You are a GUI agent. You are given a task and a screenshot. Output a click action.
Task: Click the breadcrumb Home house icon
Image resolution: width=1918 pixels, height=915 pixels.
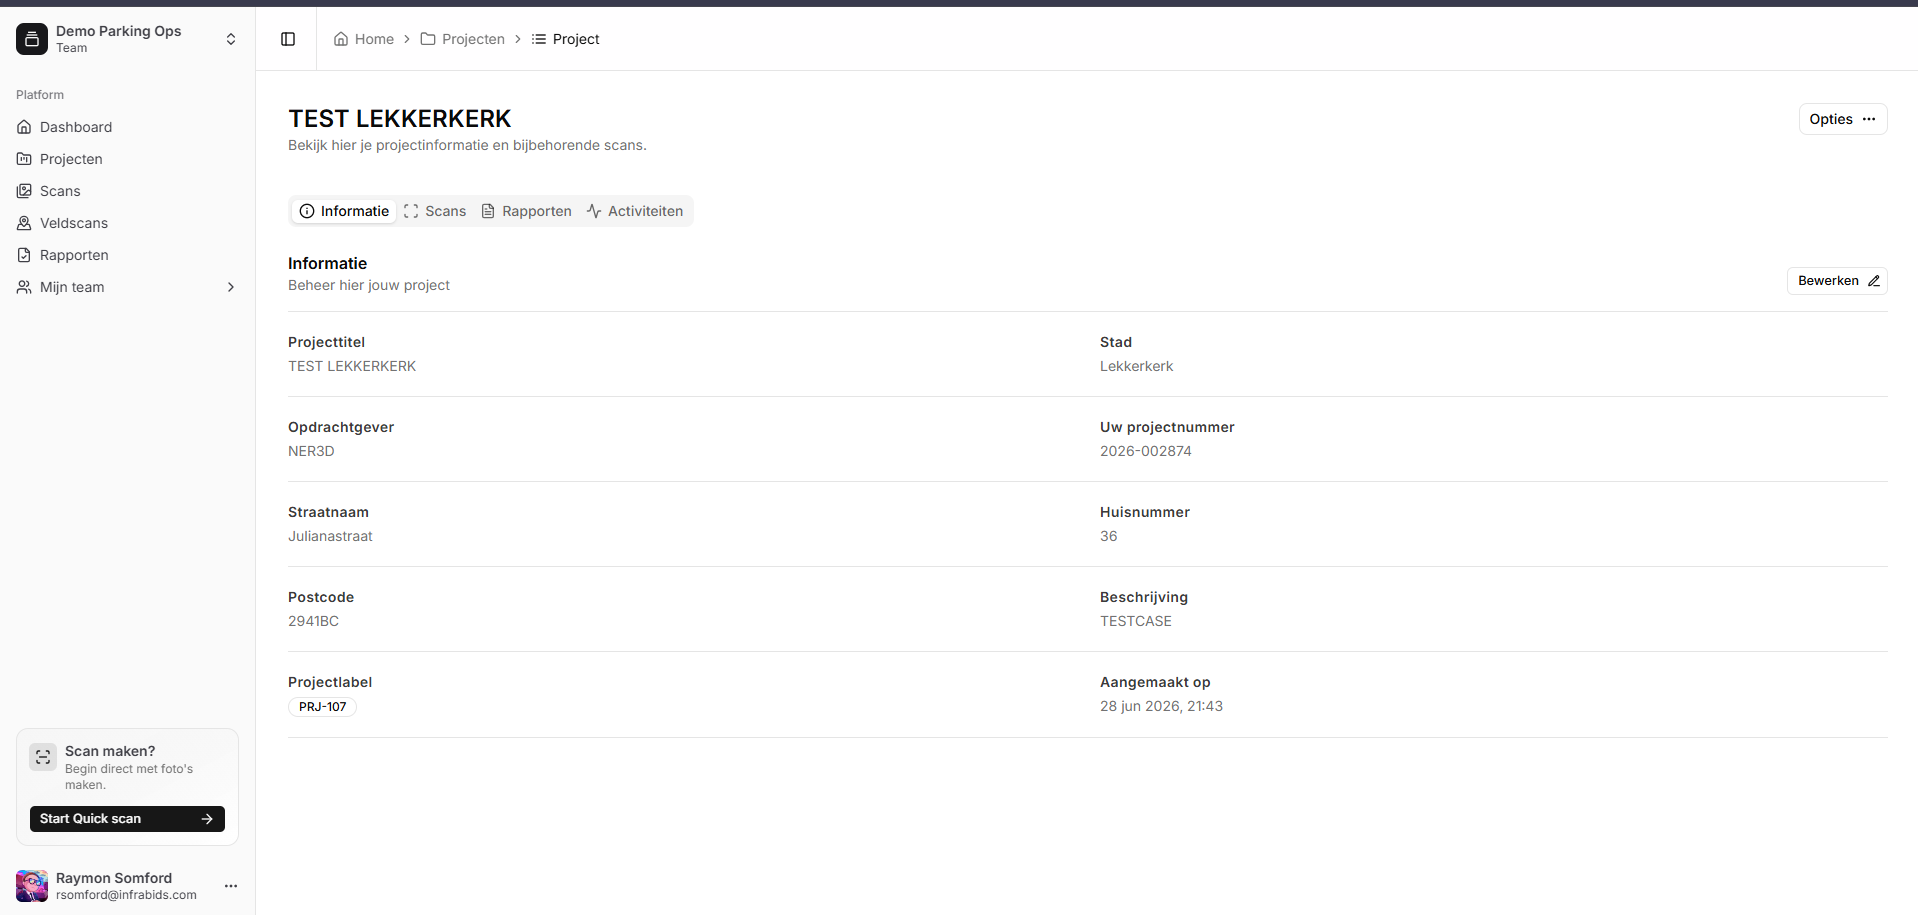tap(341, 39)
